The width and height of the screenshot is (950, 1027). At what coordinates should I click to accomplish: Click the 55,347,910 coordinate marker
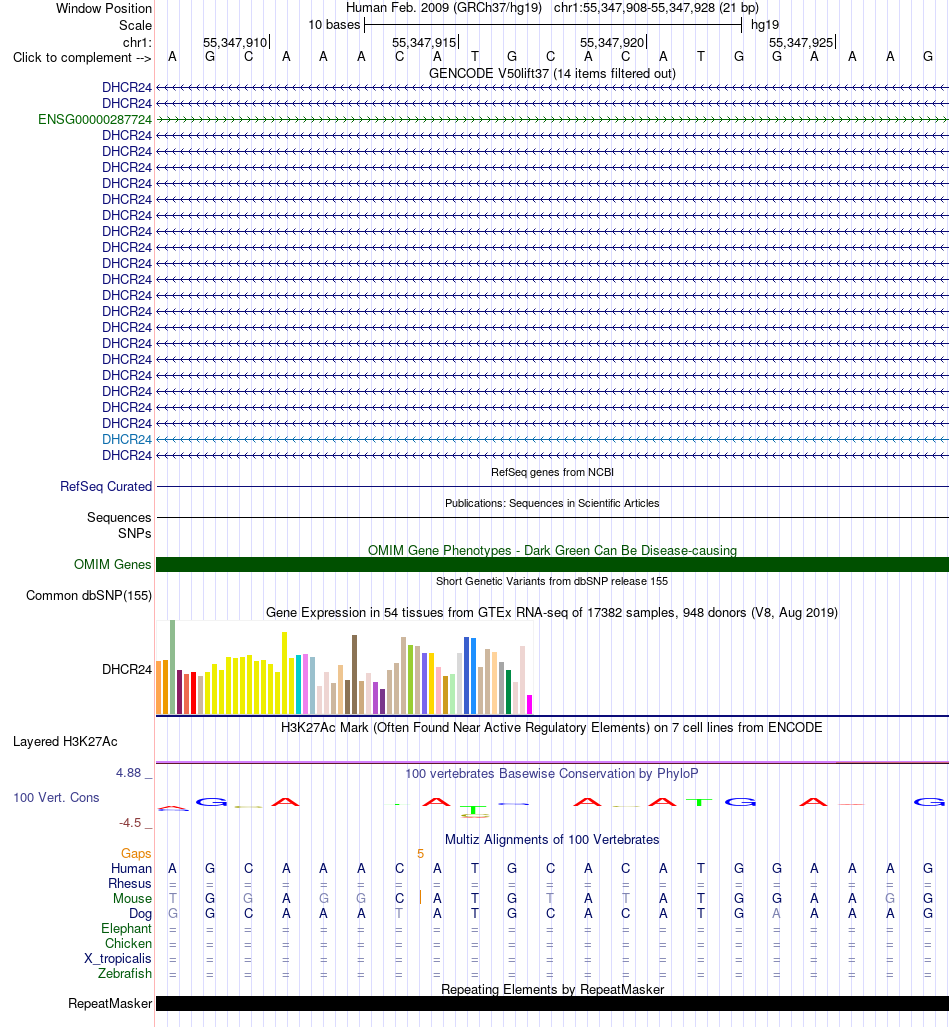tap(235, 43)
